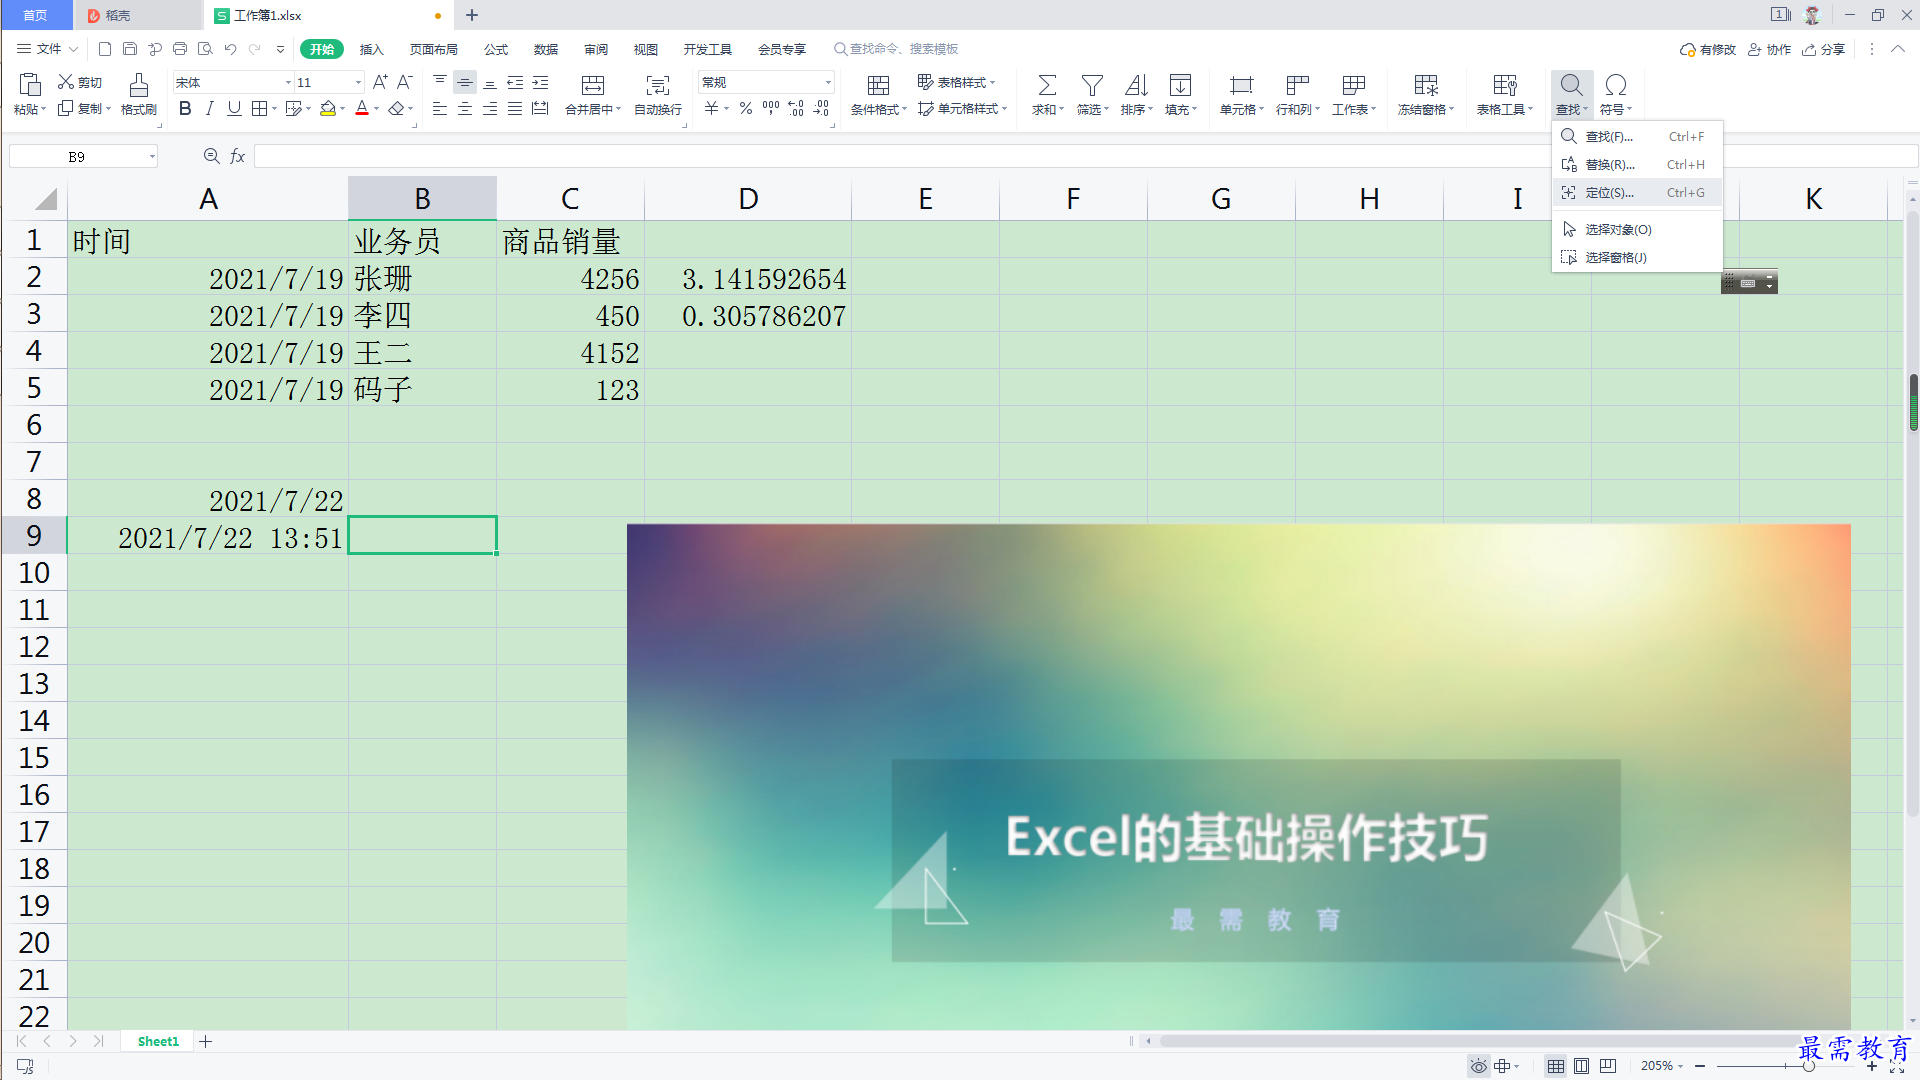Click the percent style icon
Image resolution: width=1920 pixels, height=1080 pixels.
click(746, 109)
